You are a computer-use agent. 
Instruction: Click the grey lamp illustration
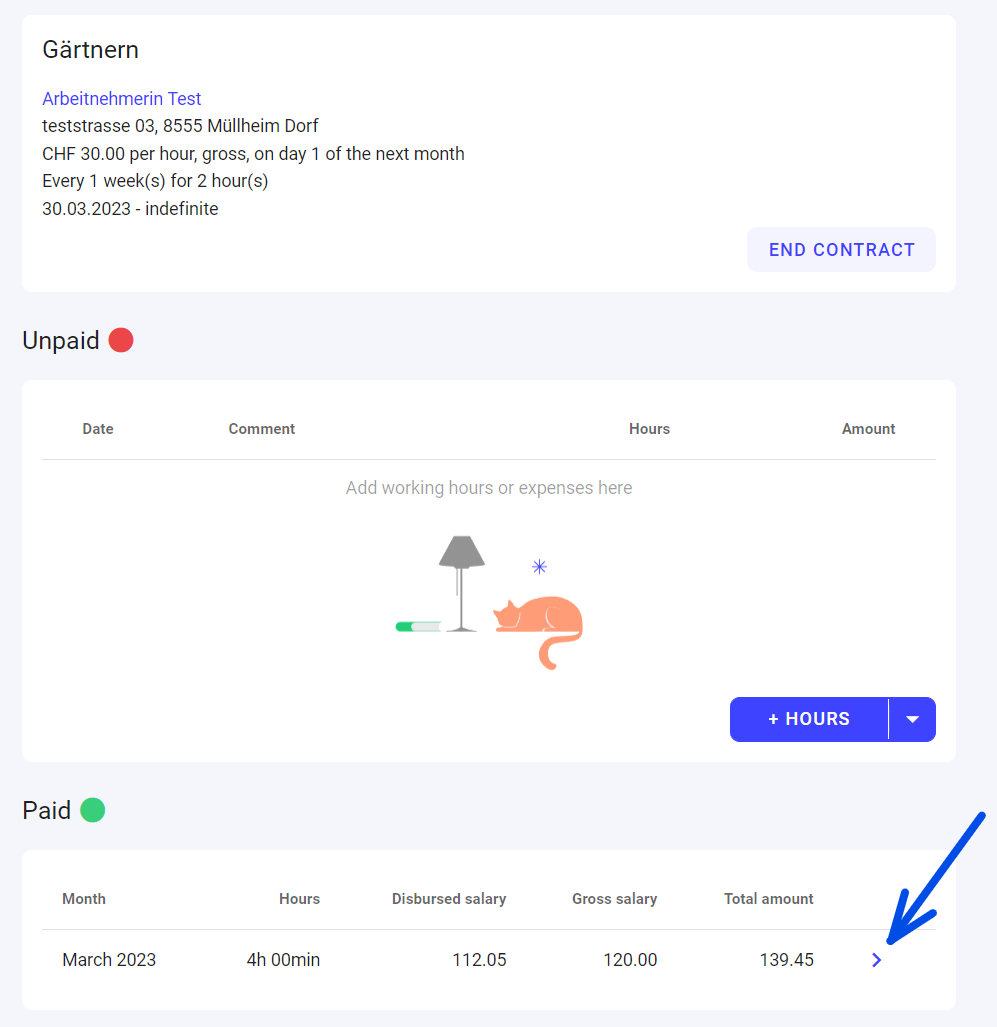(x=461, y=580)
